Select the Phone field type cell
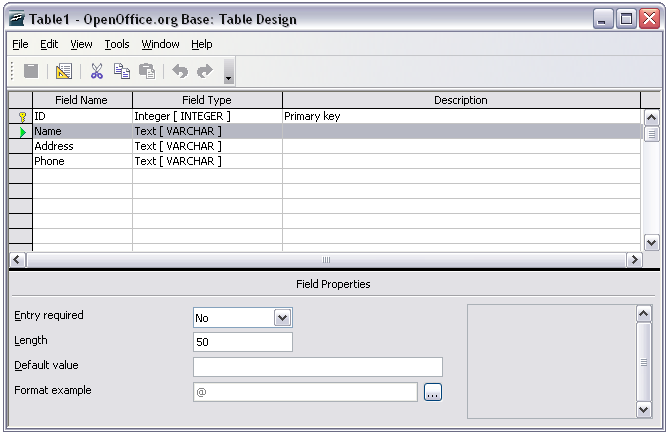 tap(207, 161)
